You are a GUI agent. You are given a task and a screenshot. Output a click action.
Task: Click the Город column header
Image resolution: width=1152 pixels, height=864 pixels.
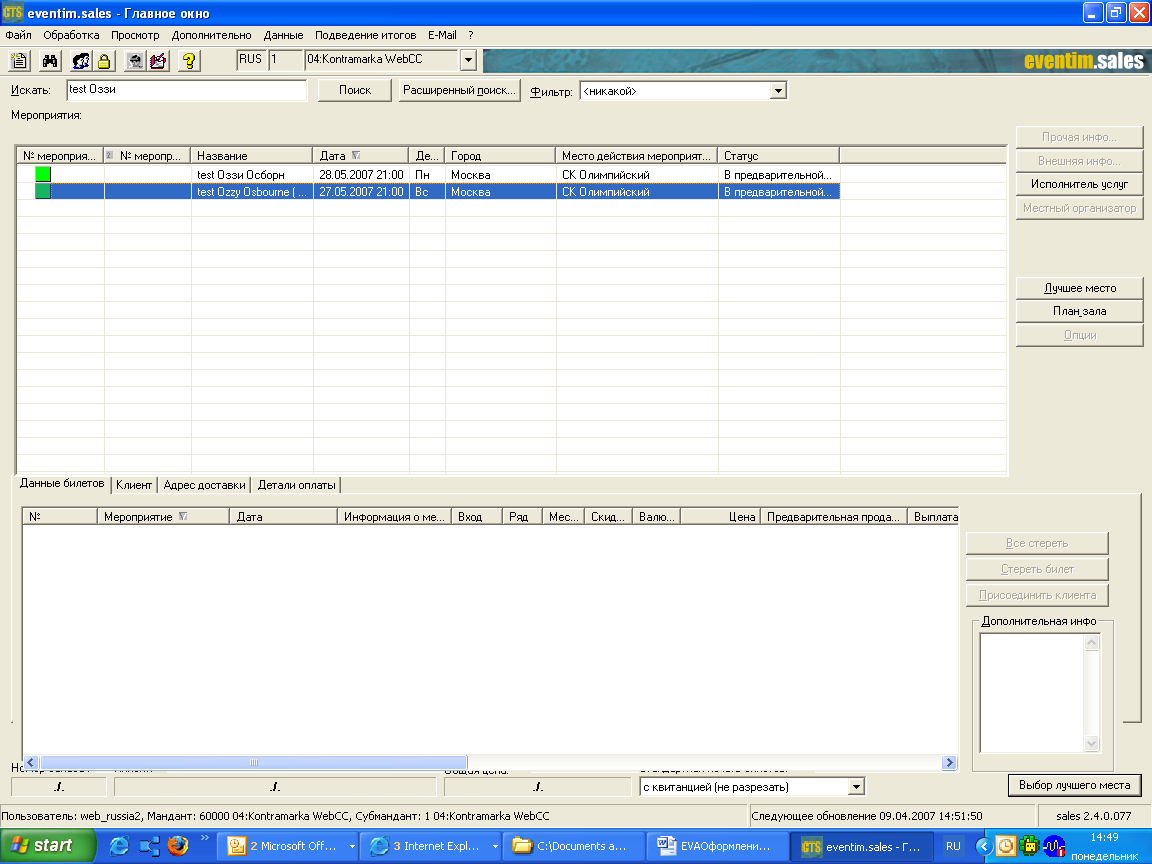pos(500,156)
